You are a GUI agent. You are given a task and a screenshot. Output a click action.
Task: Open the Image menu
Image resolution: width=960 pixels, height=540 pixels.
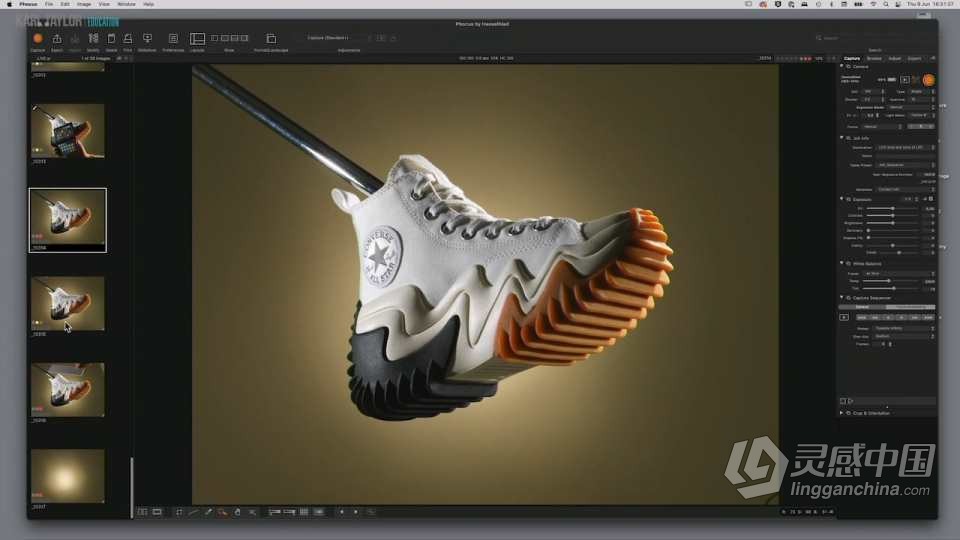click(84, 4)
